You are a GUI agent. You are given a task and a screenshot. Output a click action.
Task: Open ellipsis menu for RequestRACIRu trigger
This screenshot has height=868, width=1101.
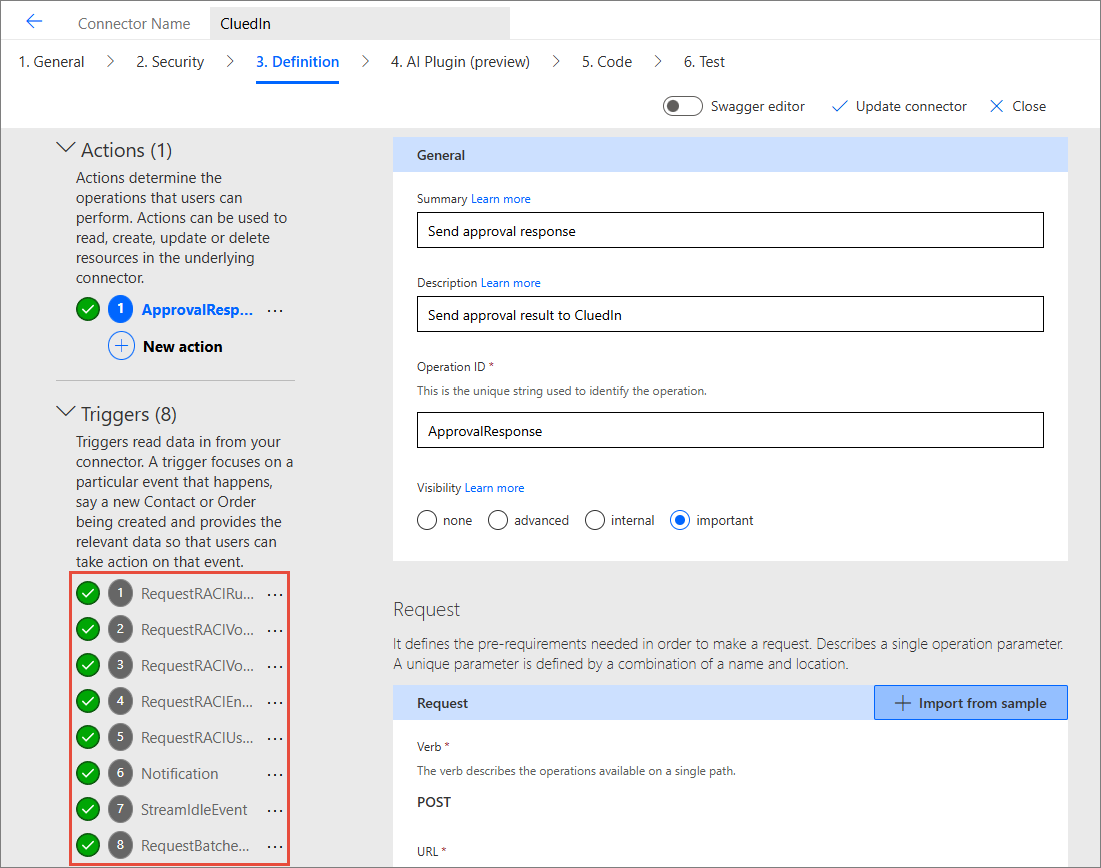pyautogui.click(x=275, y=595)
